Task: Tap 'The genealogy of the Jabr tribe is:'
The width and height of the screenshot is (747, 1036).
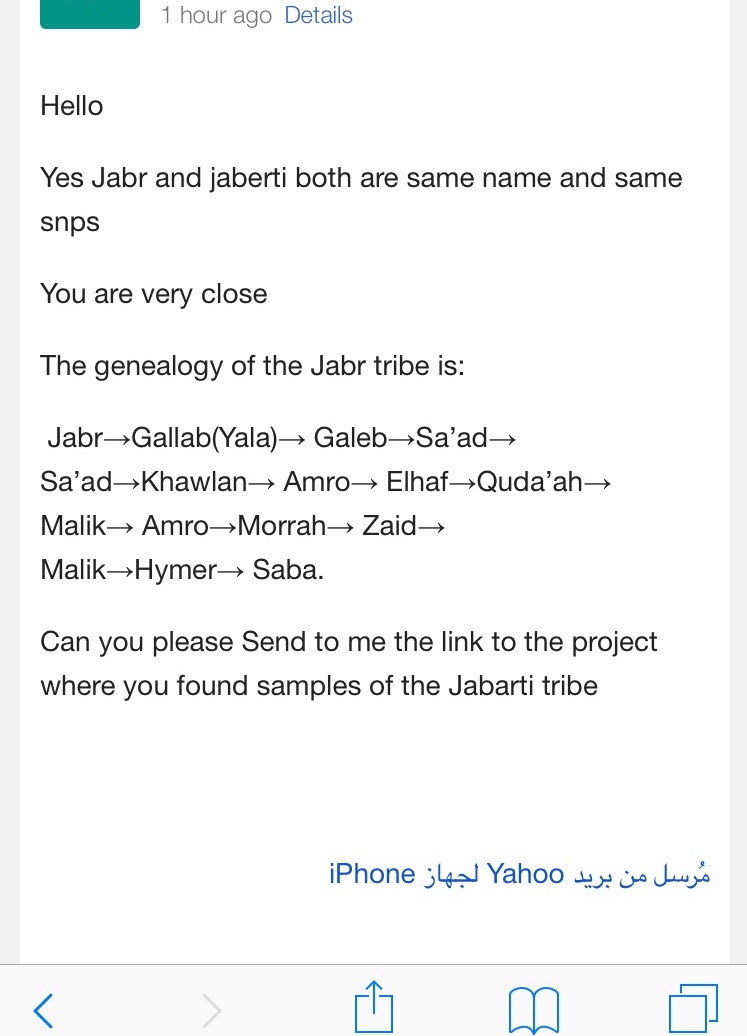Action: click(x=252, y=366)
